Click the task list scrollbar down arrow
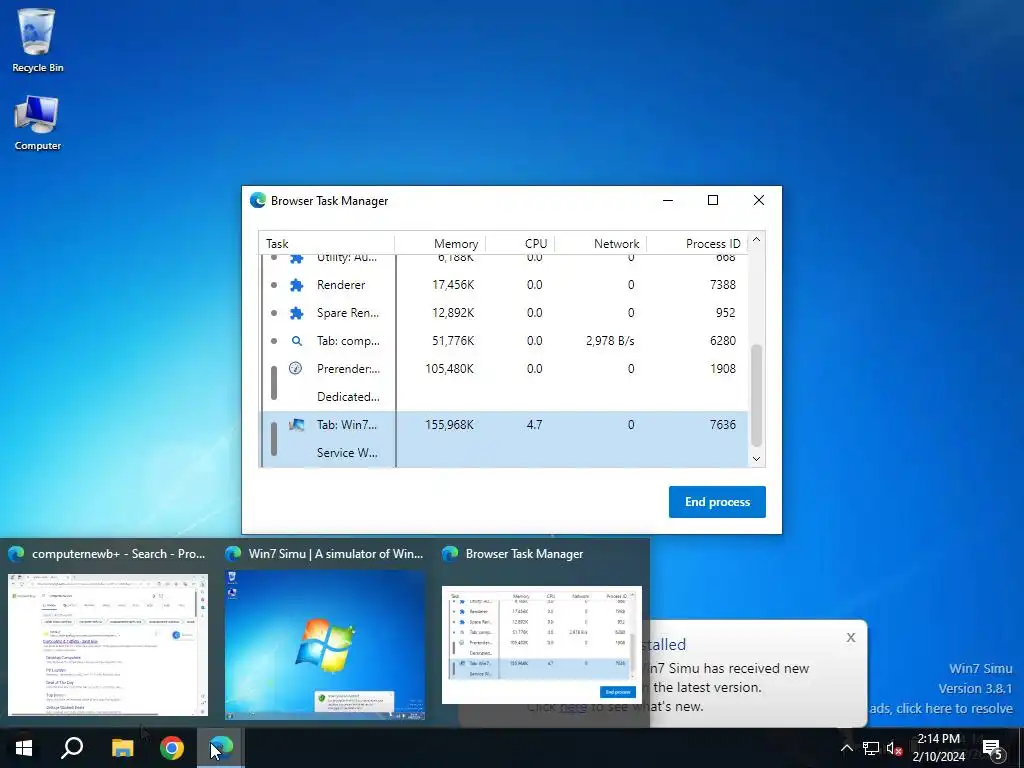1024x768 pixels. tap(756, 458)
